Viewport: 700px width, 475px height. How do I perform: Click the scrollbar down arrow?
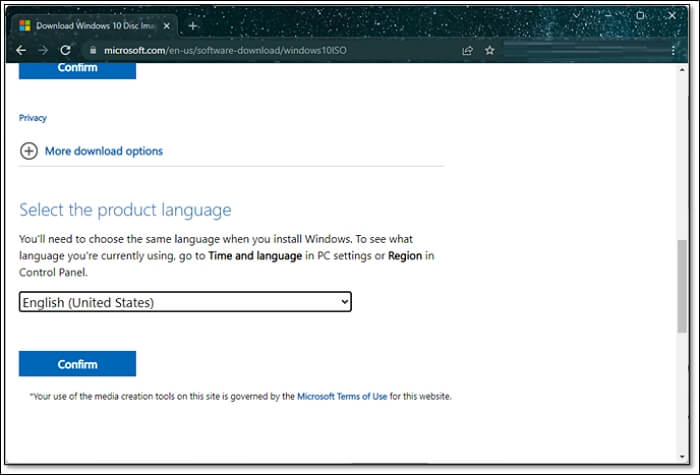point(682,456)
